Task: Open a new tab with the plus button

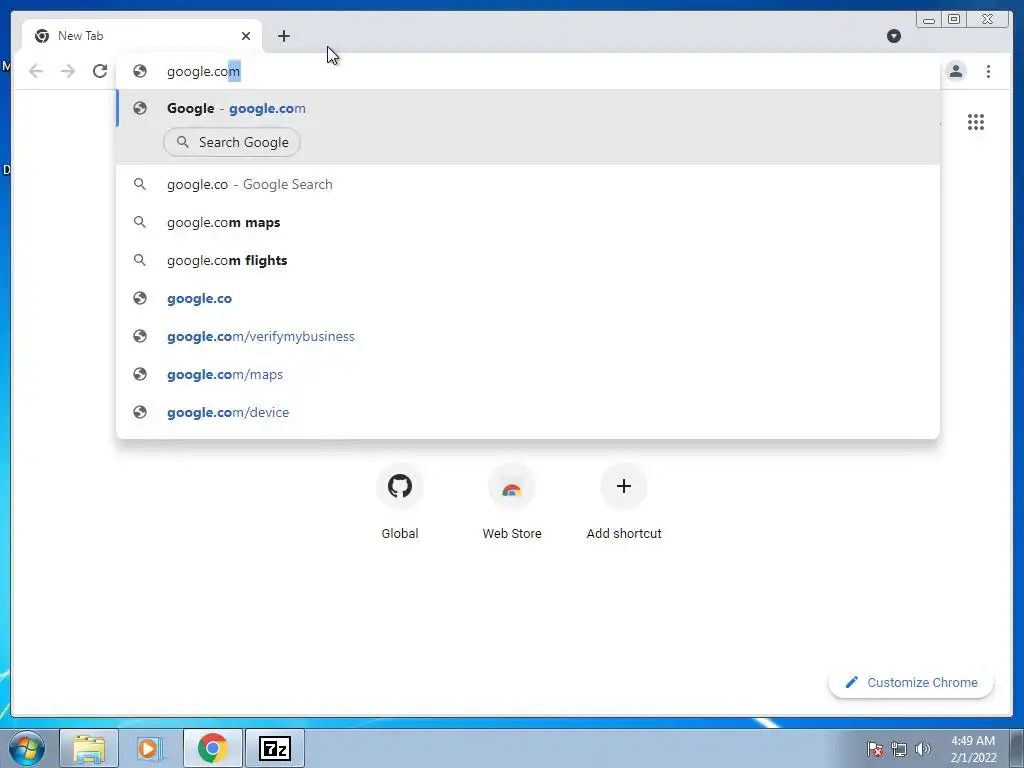Action: click(283, 36)
